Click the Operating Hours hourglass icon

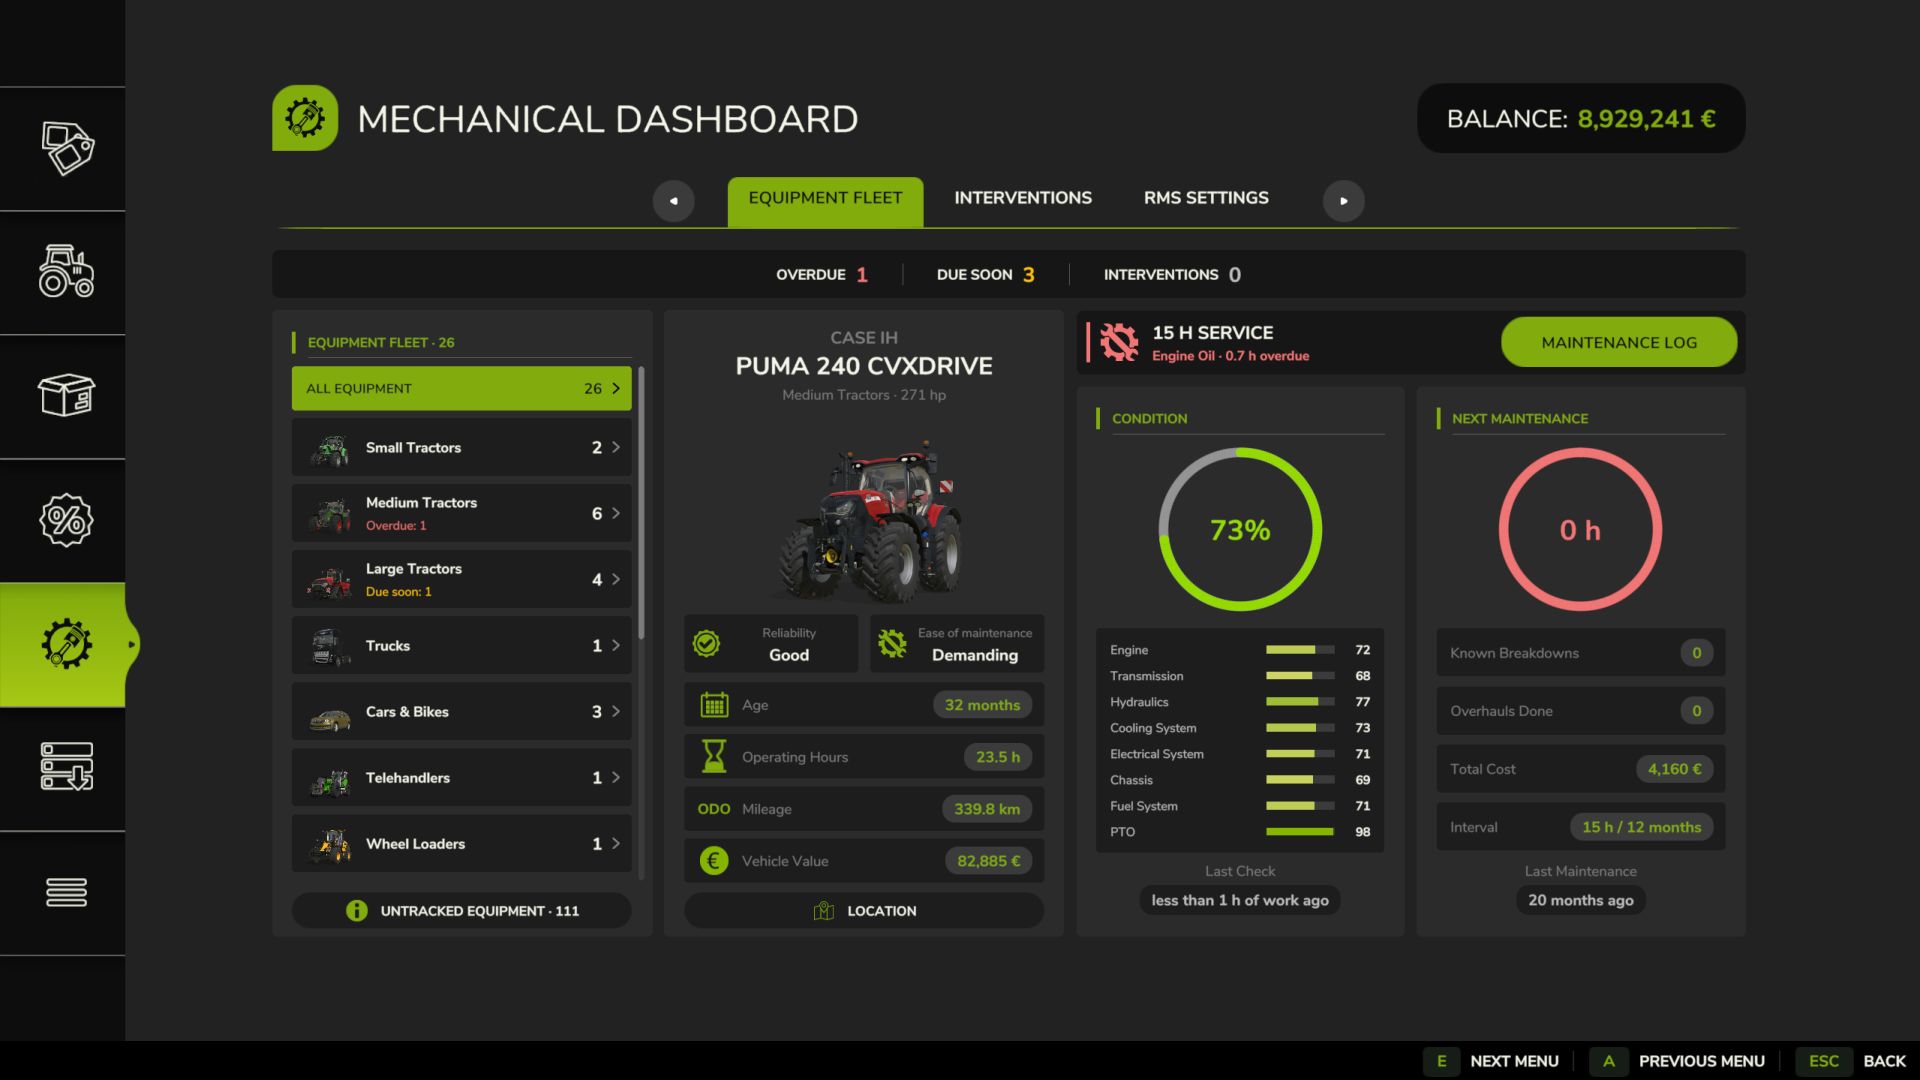coord(714,756)
